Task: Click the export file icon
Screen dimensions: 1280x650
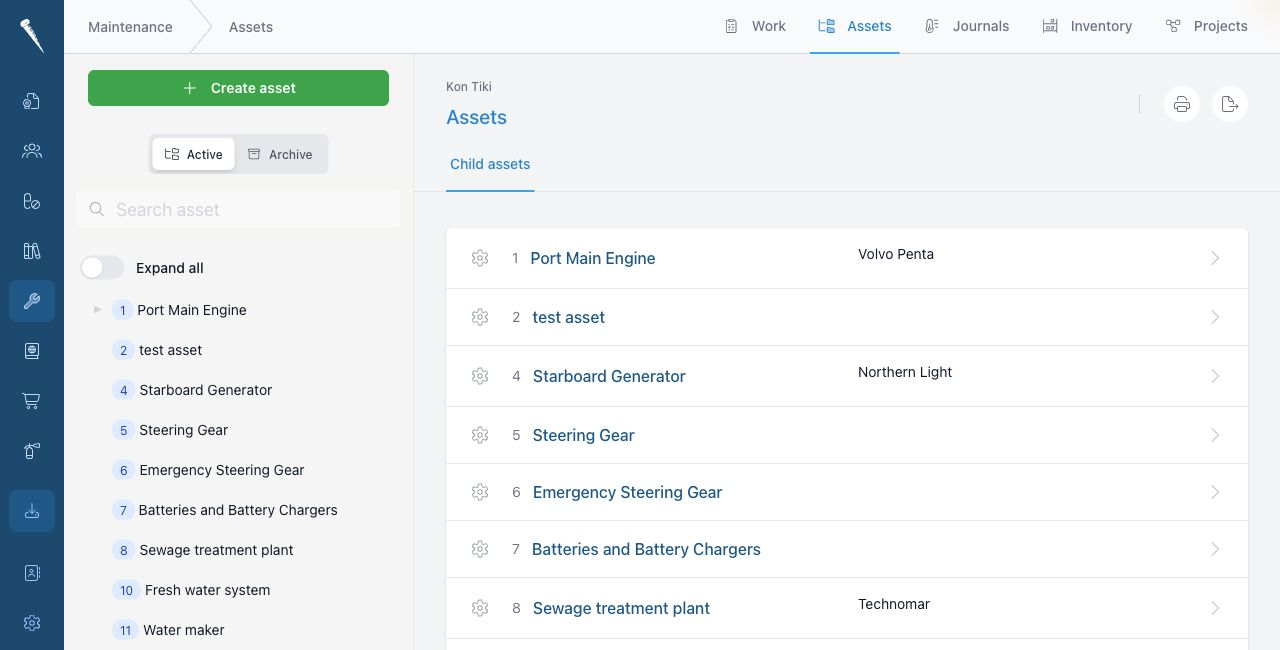Action: 1230,104
